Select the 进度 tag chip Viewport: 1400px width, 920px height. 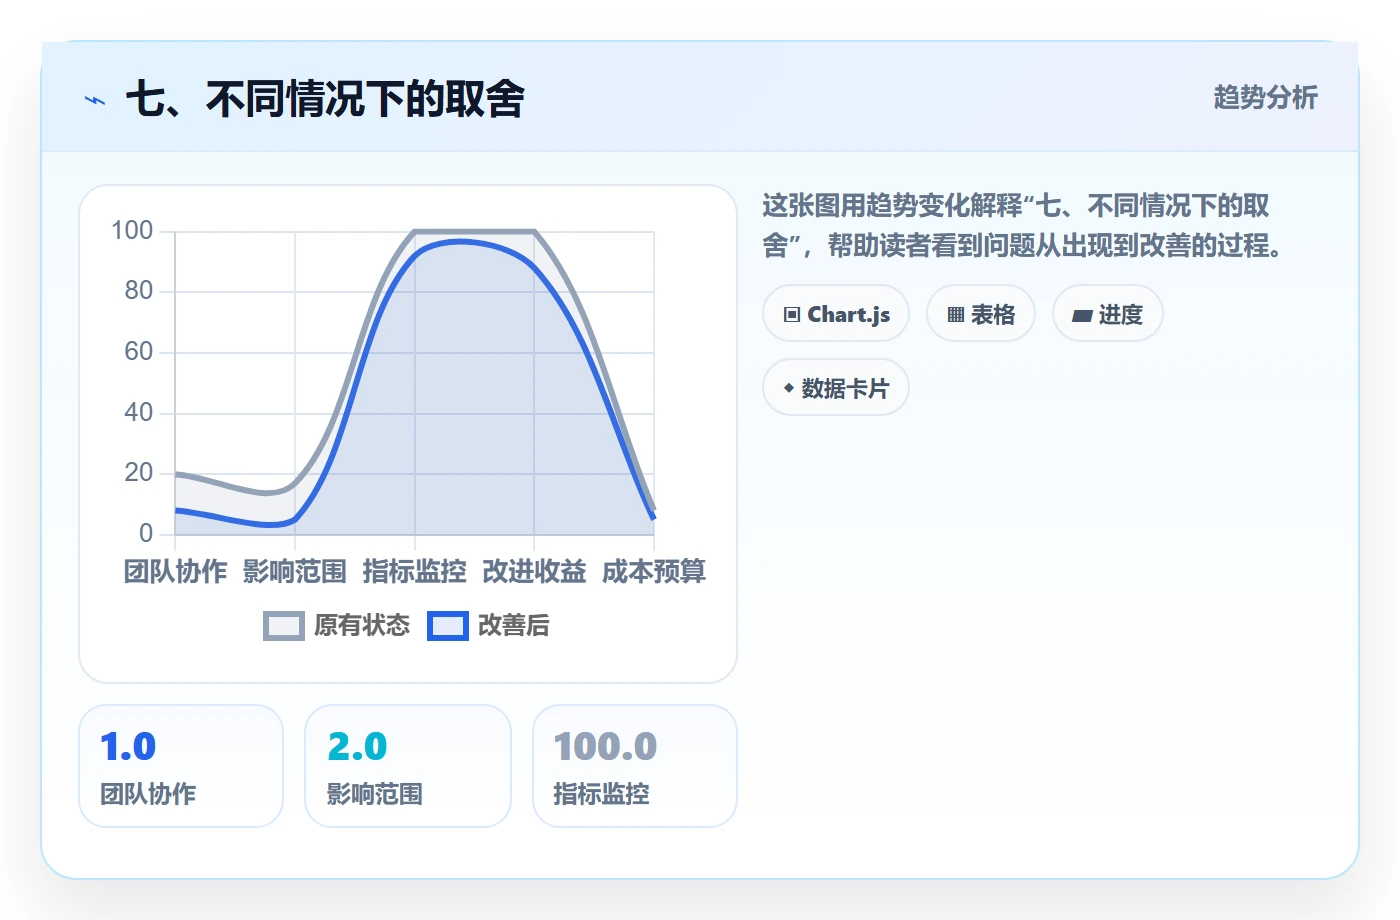click(1108, 314)
